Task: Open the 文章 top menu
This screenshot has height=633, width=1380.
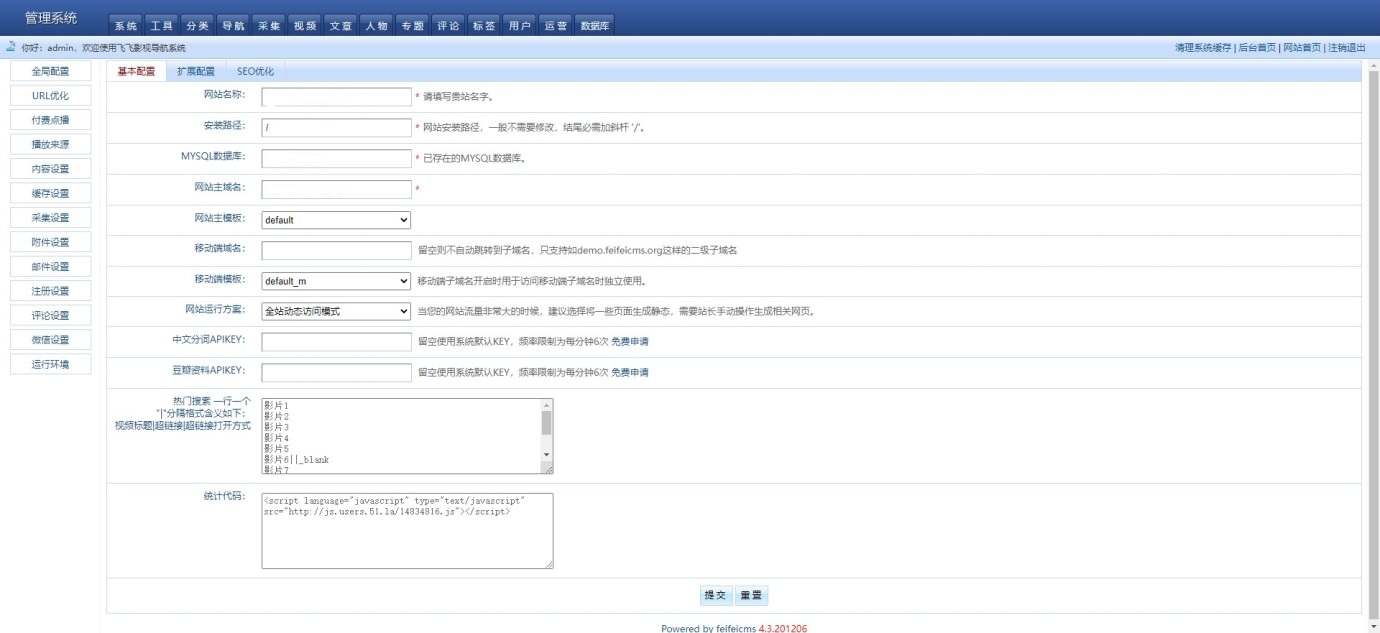Action: (x=342, y=26)
